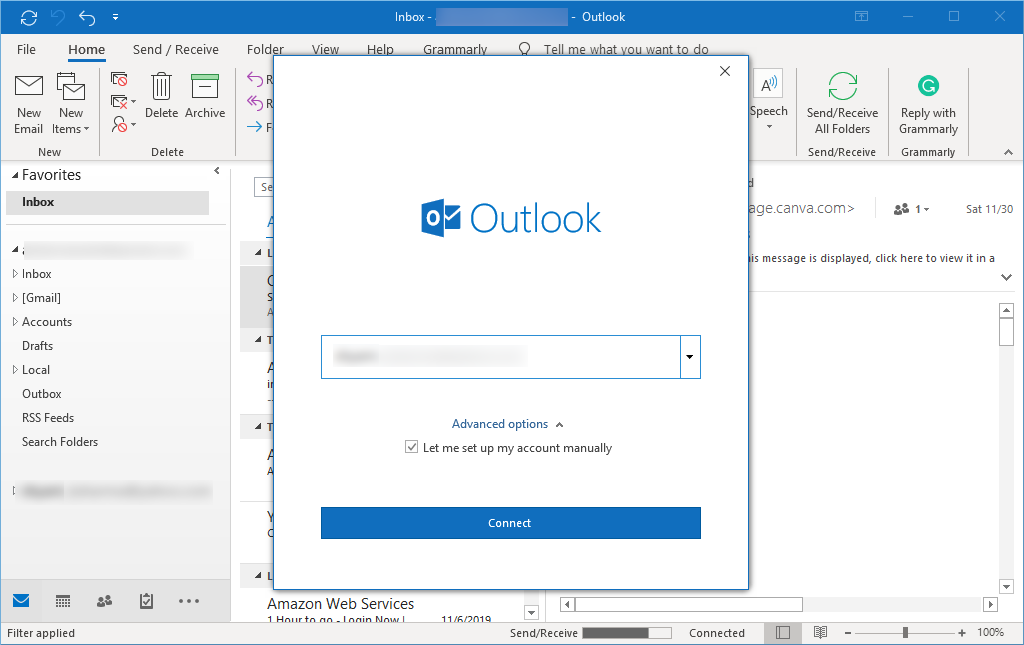Viewport: 1024px width, 645px height.
Task: Open the Drafts folder
Action: (x=37, y=345)
